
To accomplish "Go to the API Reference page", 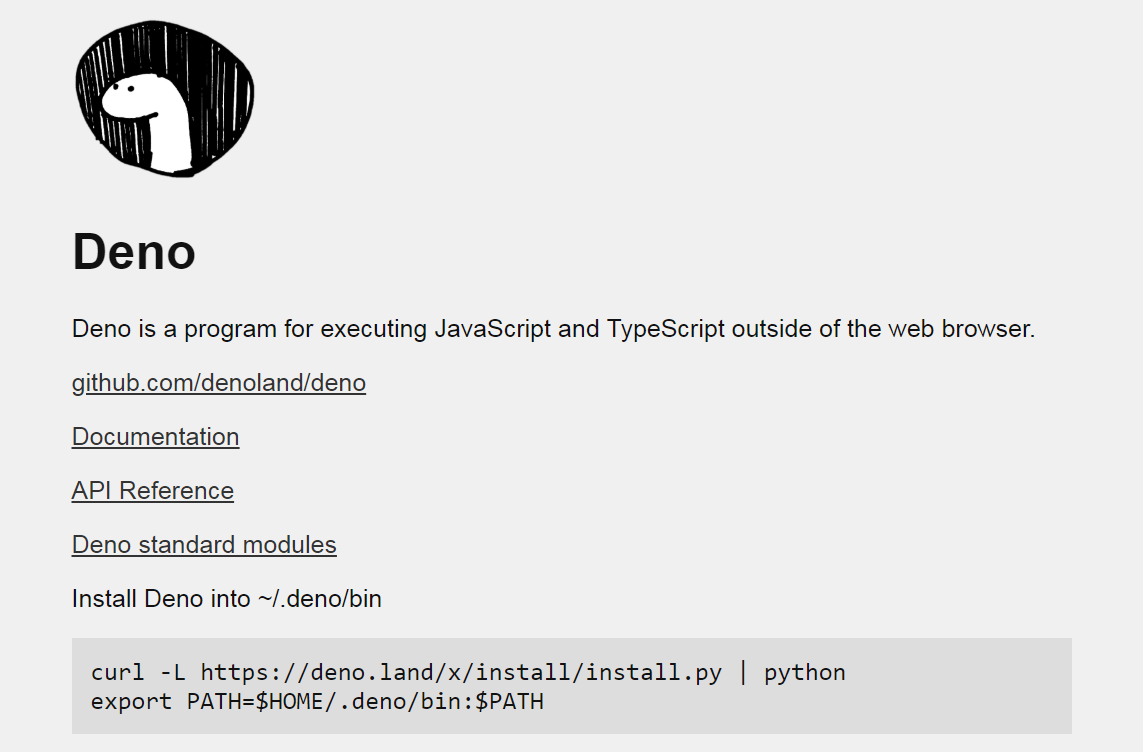I will pos(153,491).
